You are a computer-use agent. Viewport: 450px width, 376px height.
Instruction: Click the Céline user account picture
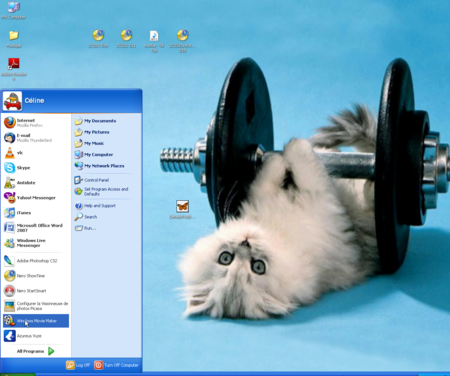pyautogui.click(x=12, y=101)
